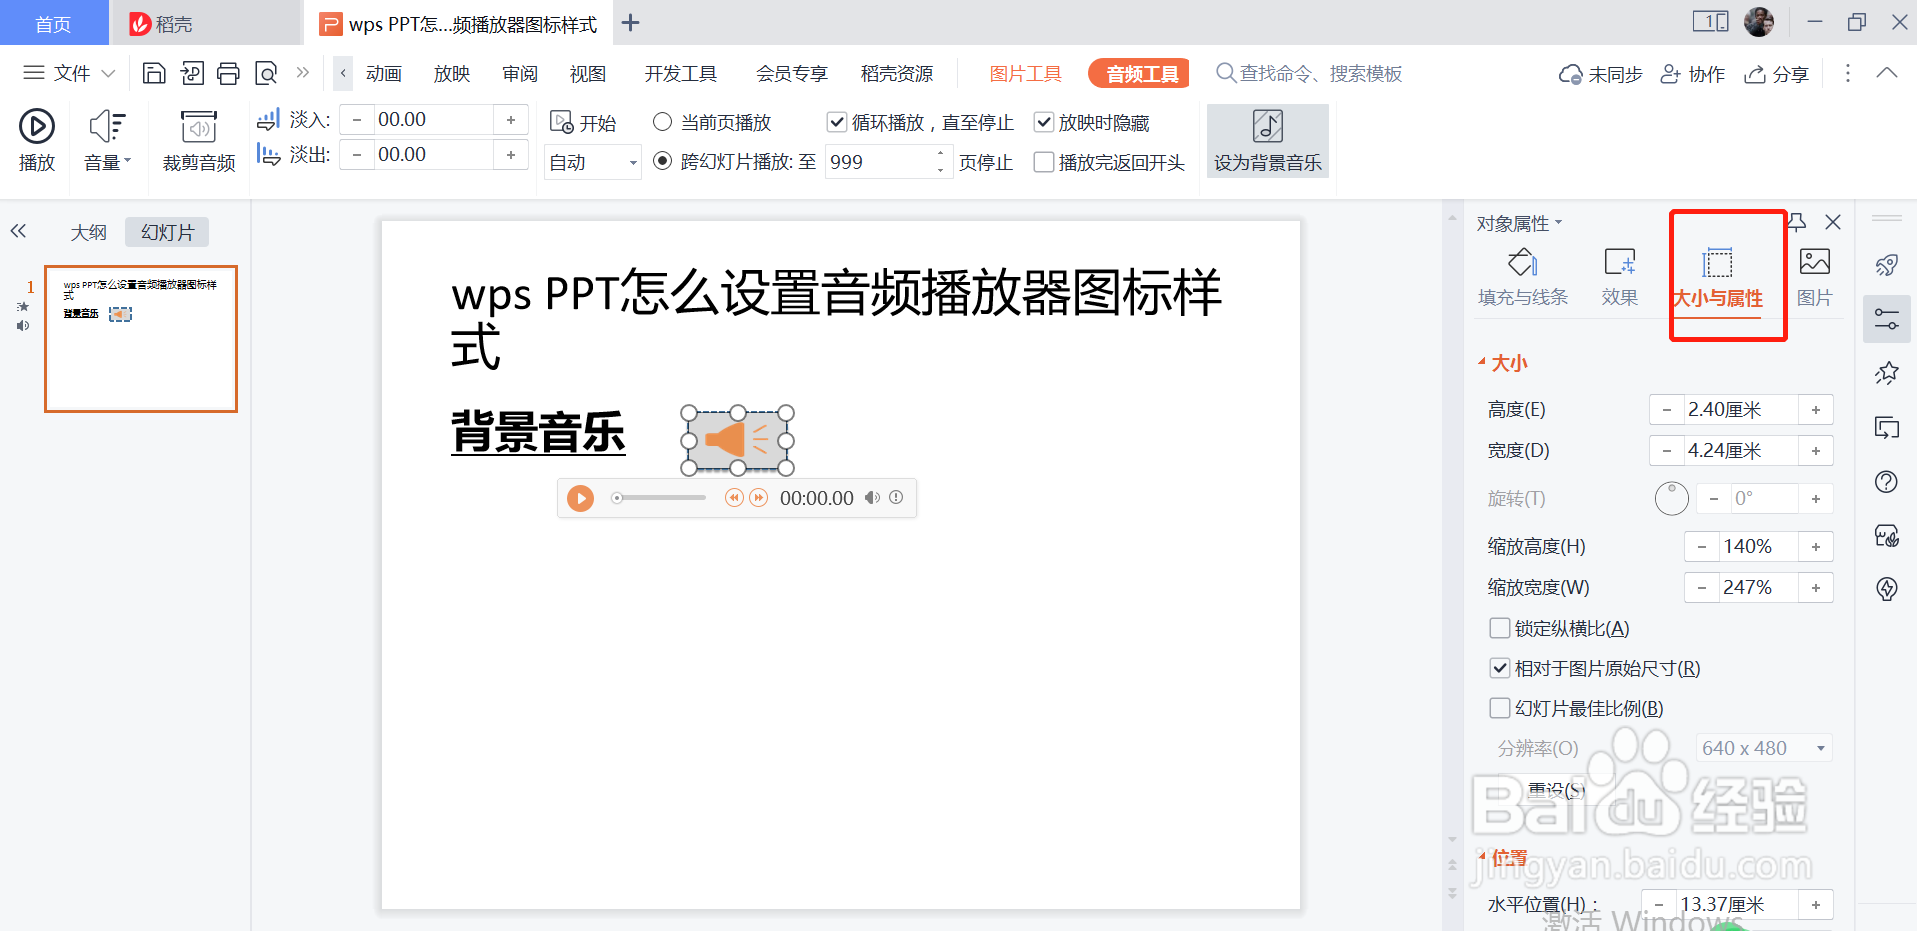Expand the hidden quick toolbar commands chevron
The image size is (1917, 931).
point(303,72)
